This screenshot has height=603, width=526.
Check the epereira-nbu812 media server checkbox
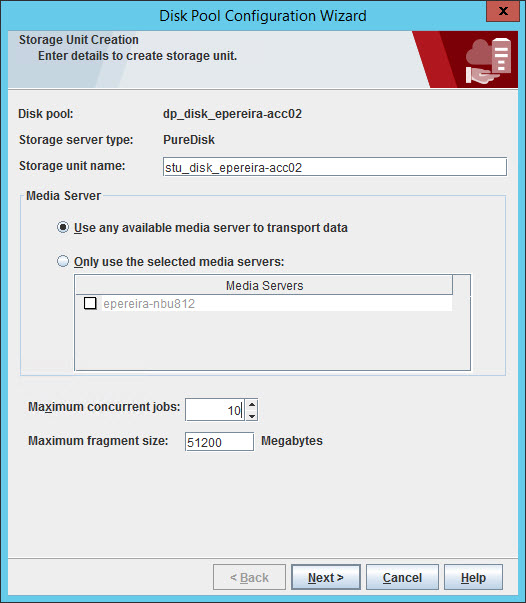[x=90, y=303]
